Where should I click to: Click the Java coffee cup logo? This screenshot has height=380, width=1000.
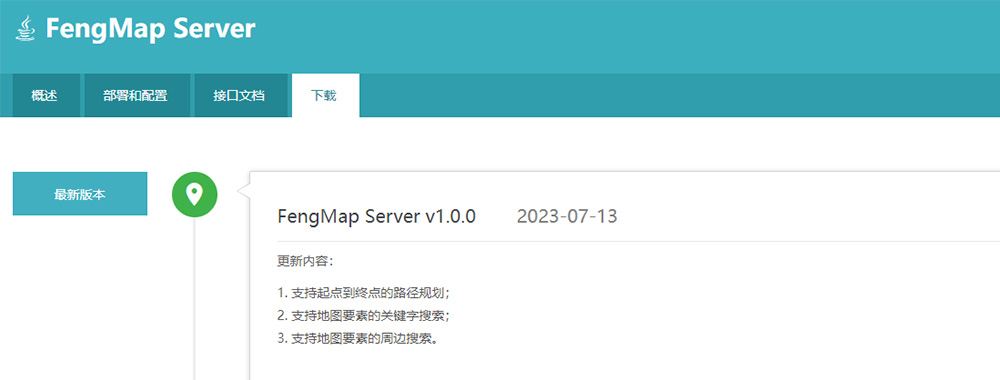click(x=26, y=29)
